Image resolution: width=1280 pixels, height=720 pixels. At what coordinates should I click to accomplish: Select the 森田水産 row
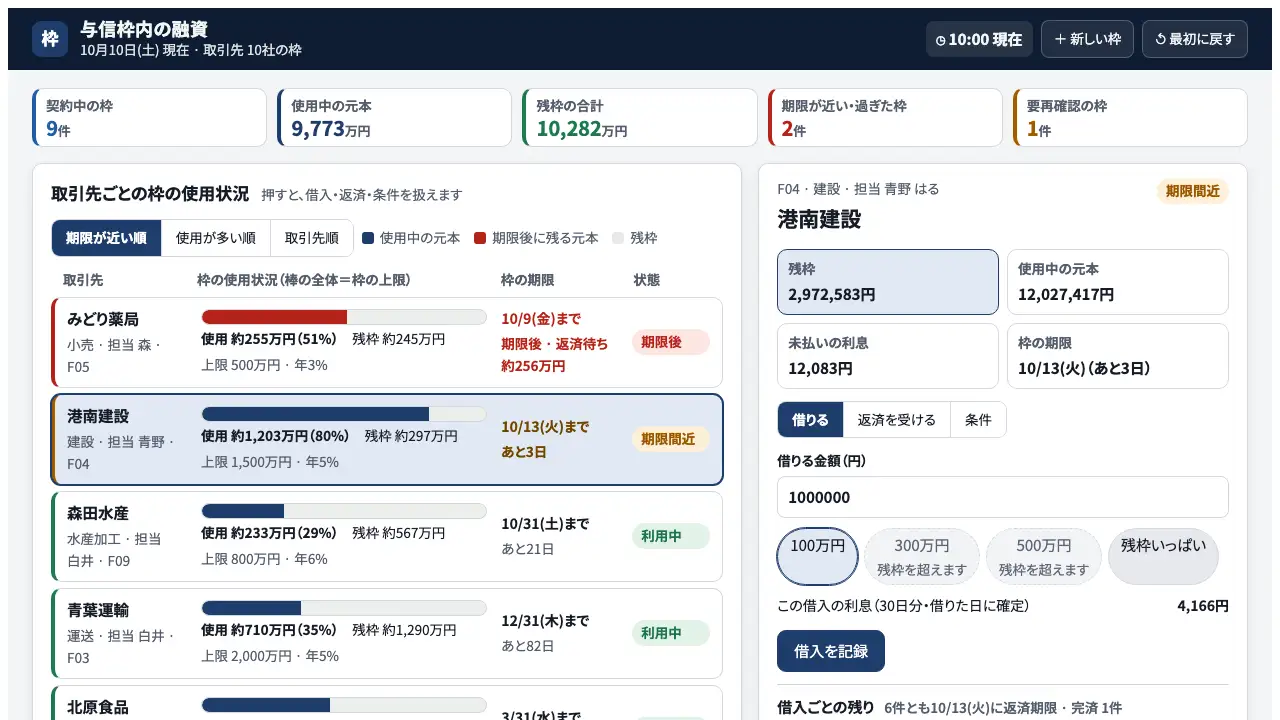[x=387, y=537]
